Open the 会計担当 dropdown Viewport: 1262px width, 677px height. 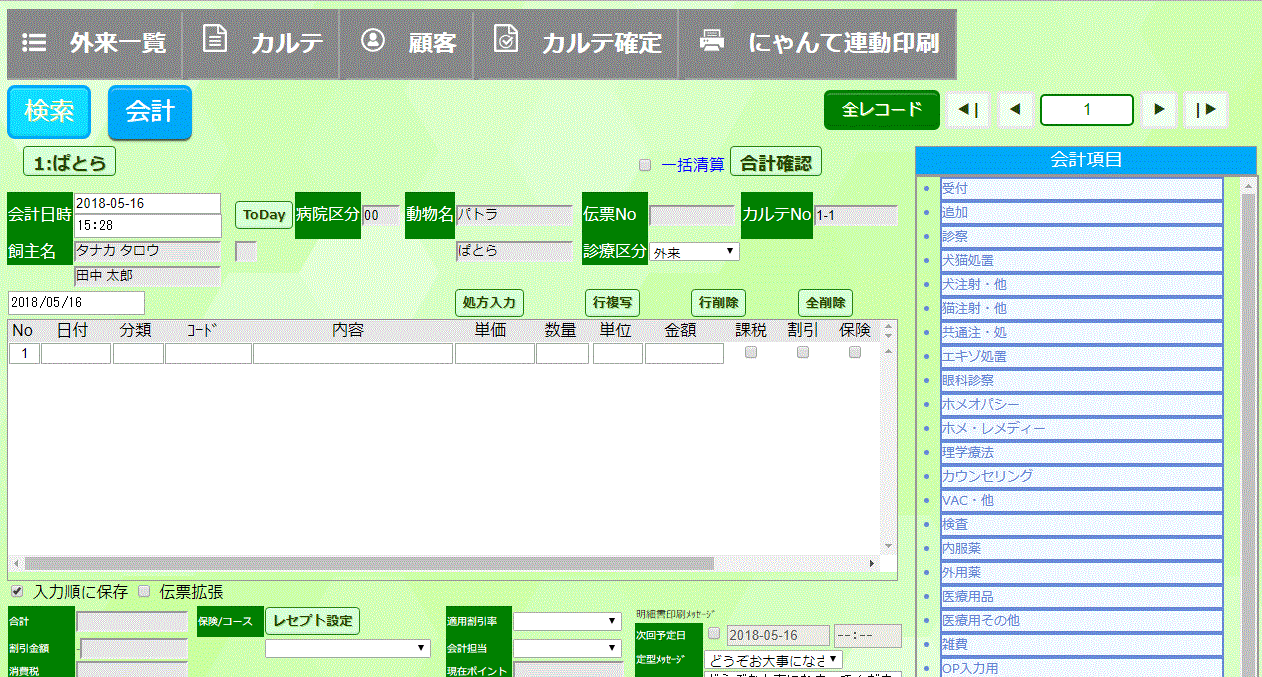point(567,648)
